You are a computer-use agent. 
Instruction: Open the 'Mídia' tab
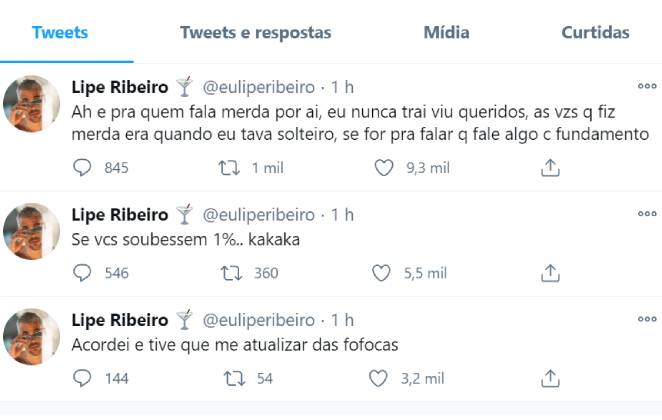point(446,33)
